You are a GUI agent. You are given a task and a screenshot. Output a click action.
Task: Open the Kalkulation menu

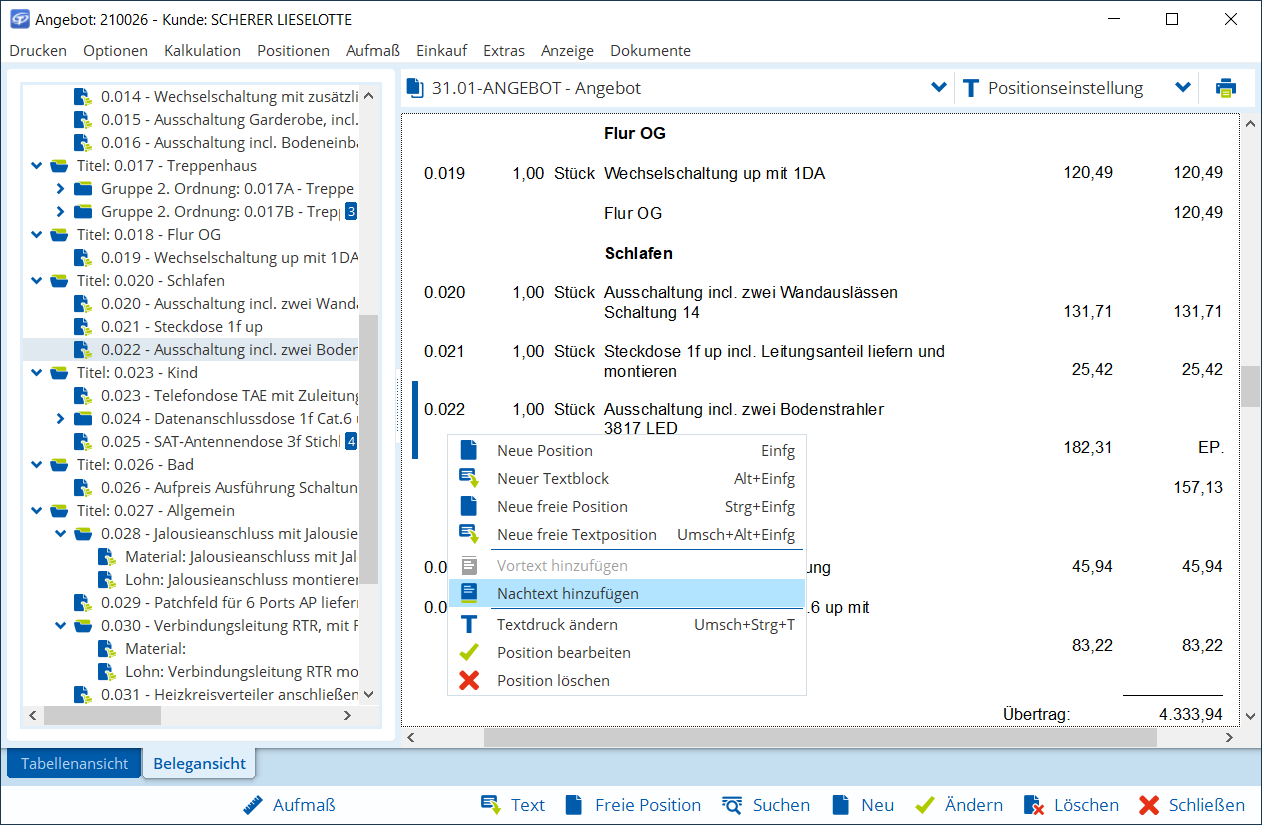click(202, 50)
